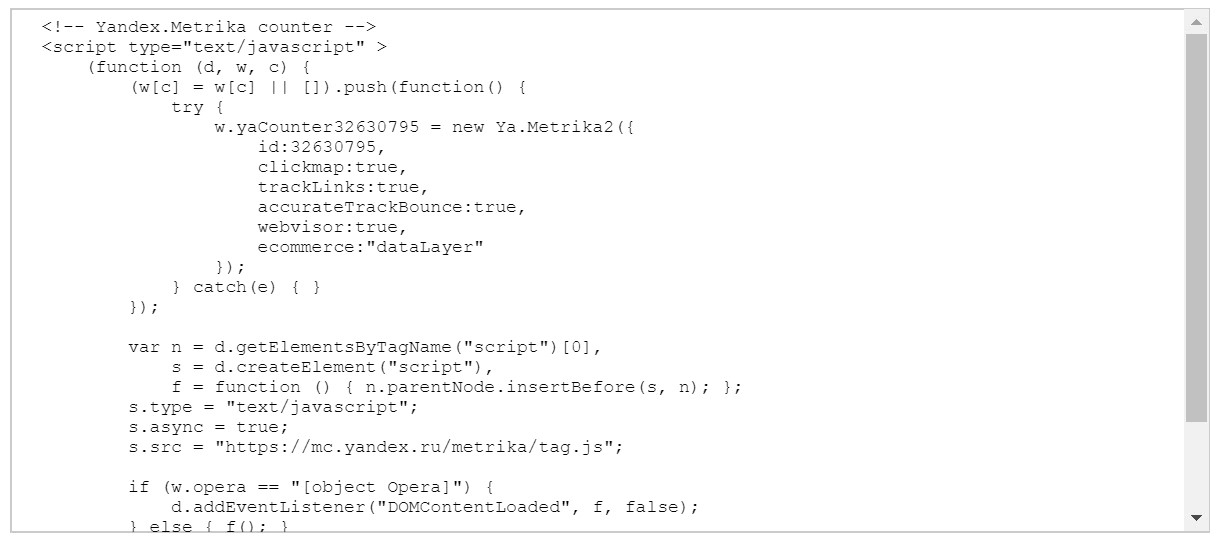Click the getElementsByTagName("script") line
The image size is (1219, 541).
(366, 347)
